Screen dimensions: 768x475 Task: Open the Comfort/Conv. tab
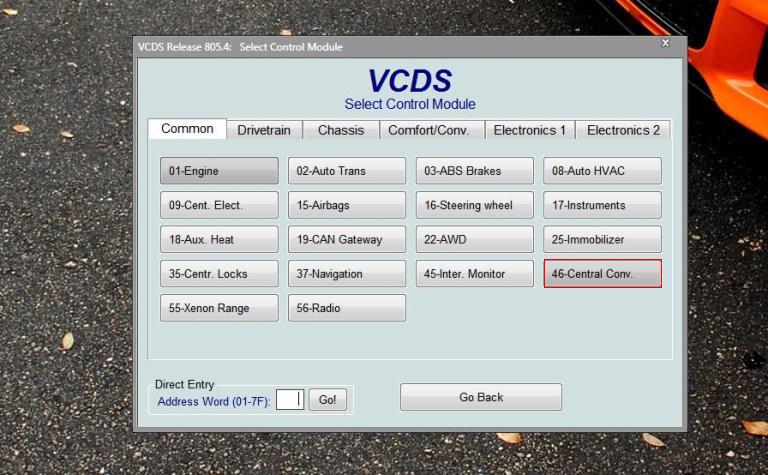(428, 130)
